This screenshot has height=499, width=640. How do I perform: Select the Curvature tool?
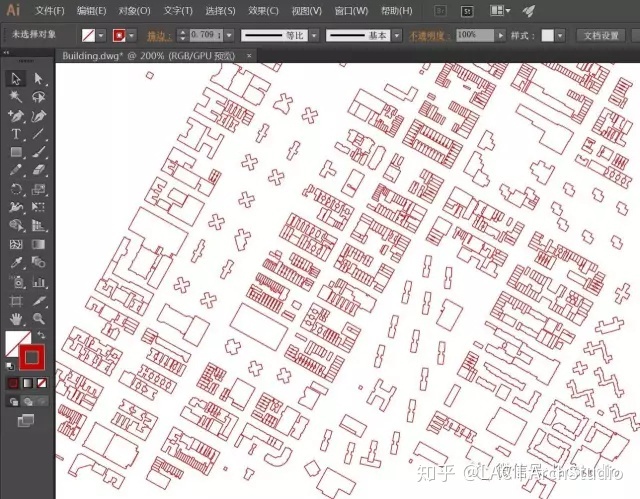(38, 115)
